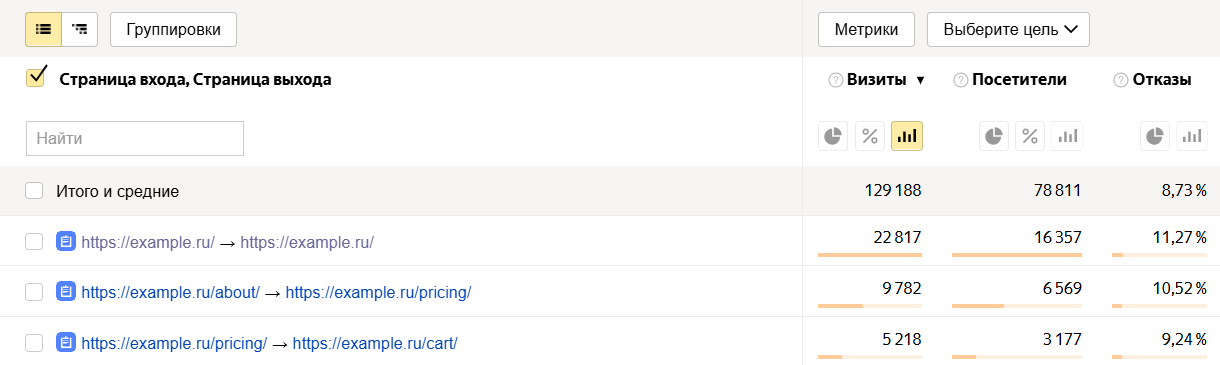
Task: Switch to tree list view icon
Action: click(80, 30)
